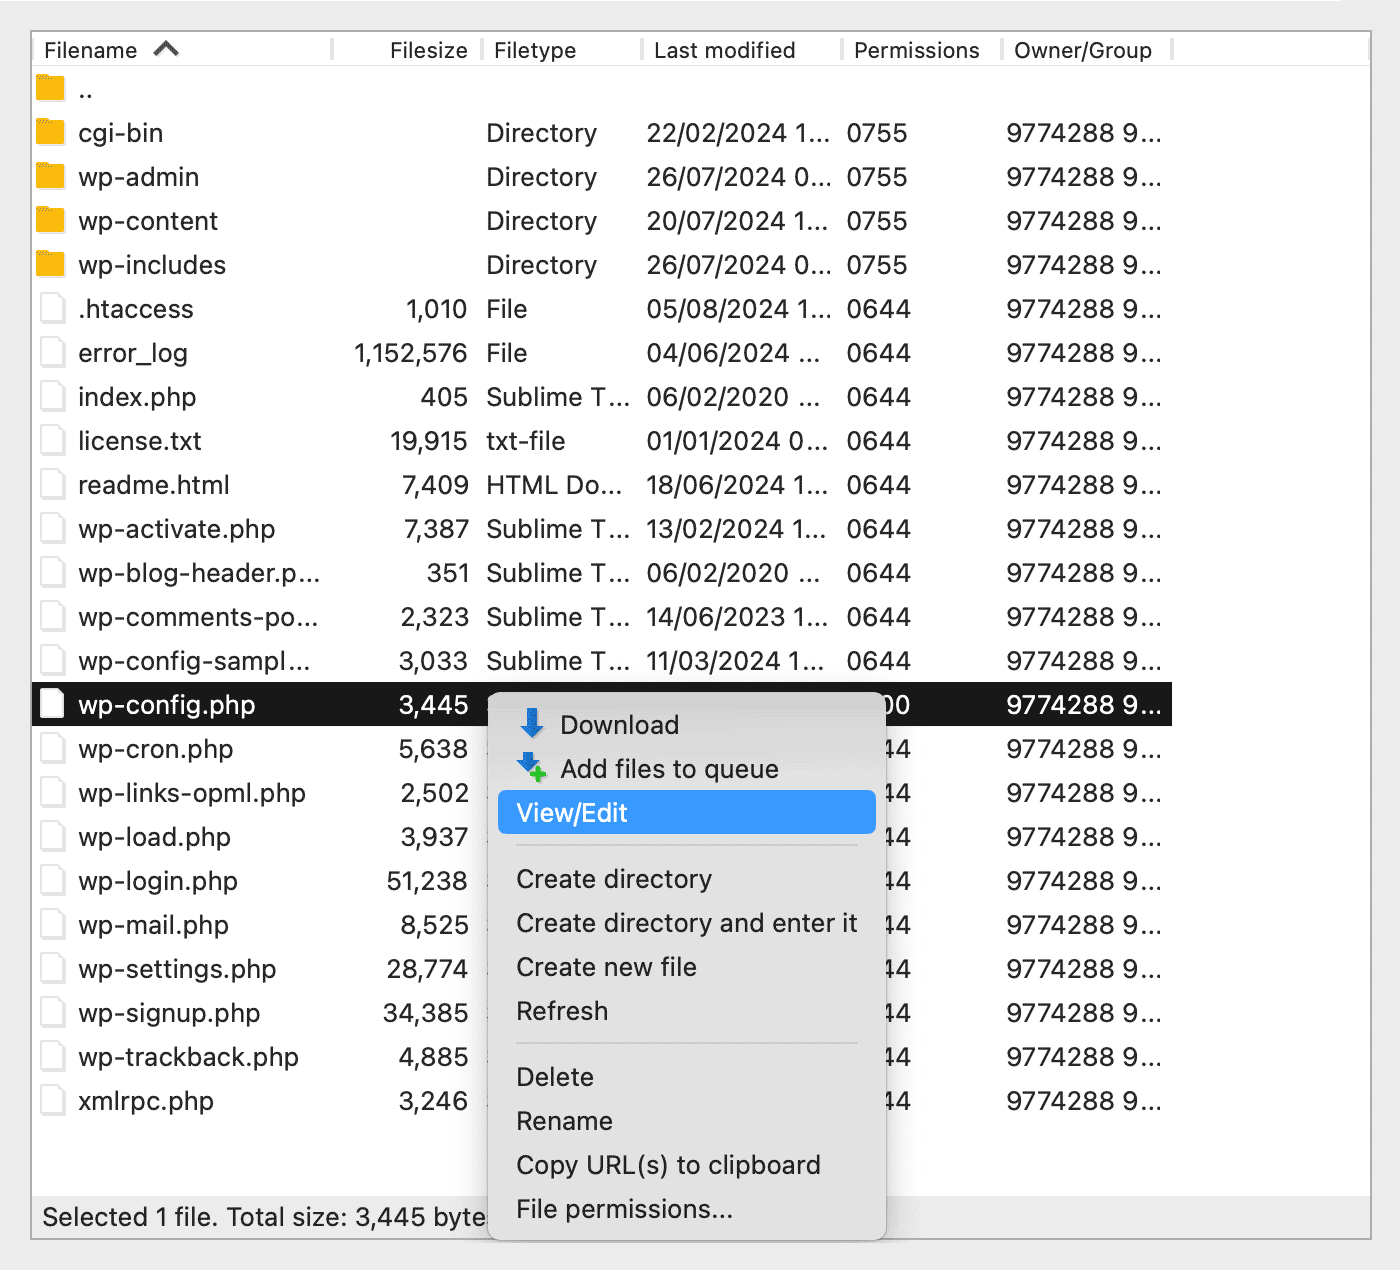1400x1270 pixels.
Task: Click the error_log file icon
Action: [x=52, y=352]
